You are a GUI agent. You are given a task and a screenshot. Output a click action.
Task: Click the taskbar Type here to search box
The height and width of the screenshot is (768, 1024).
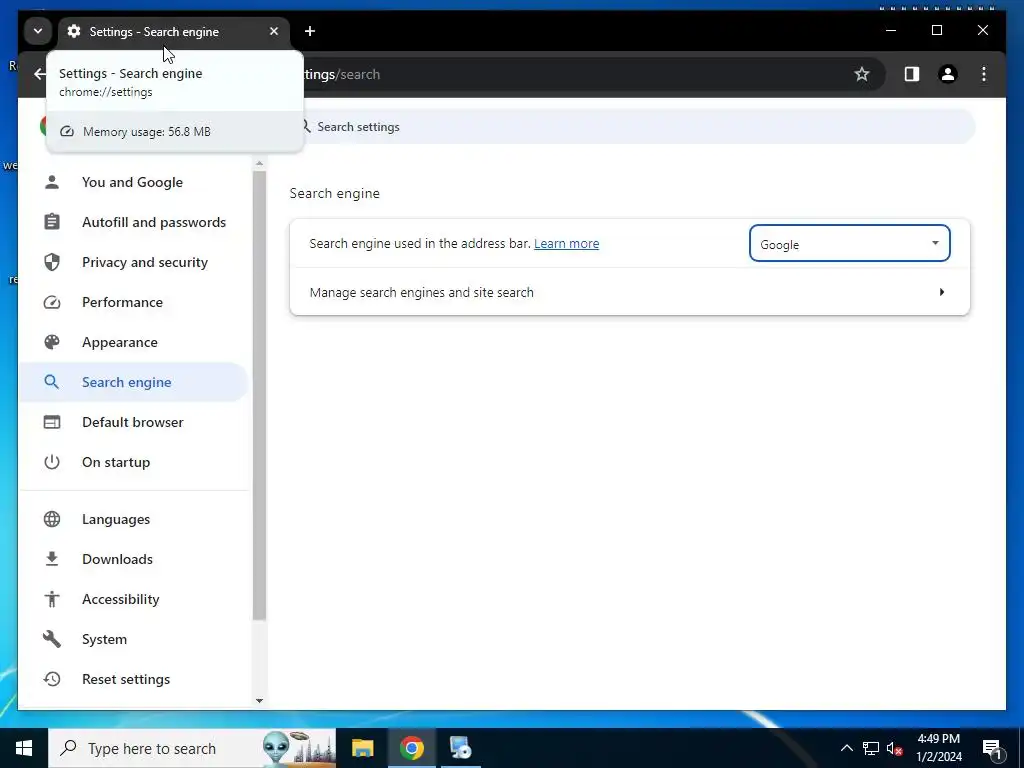coord(192,748)
